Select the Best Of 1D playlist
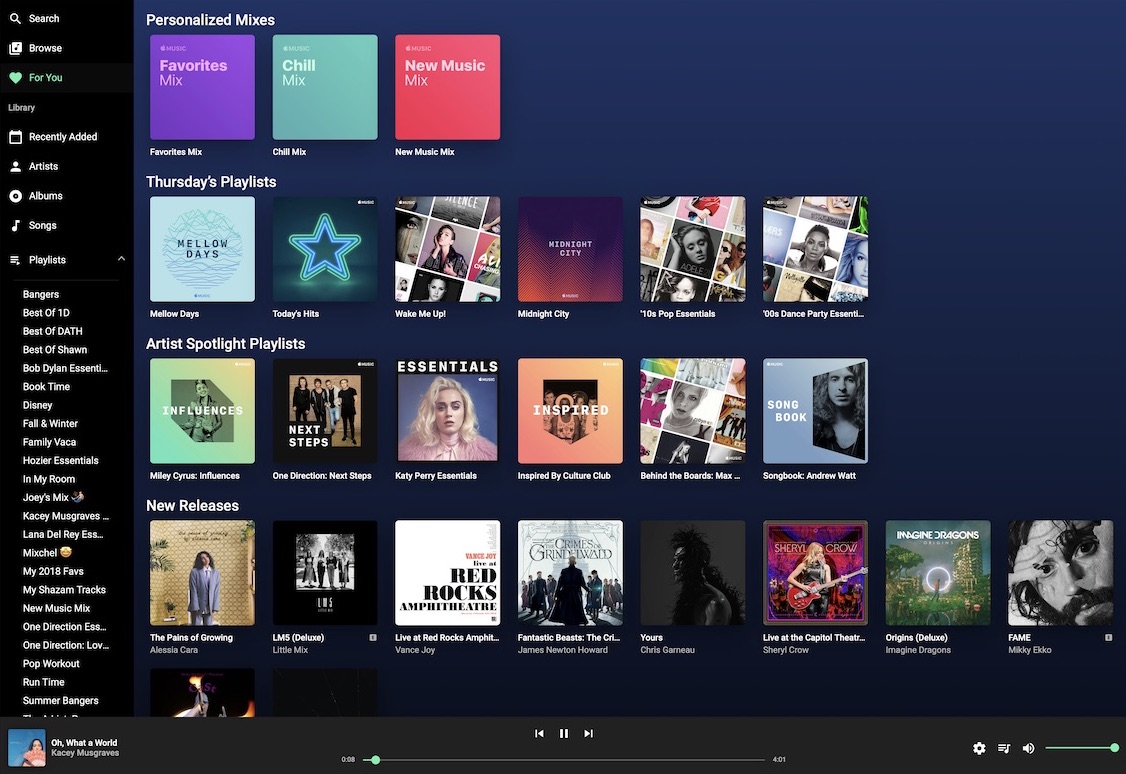This screenshot has height=774, width=1126. (x=46, y=313)
